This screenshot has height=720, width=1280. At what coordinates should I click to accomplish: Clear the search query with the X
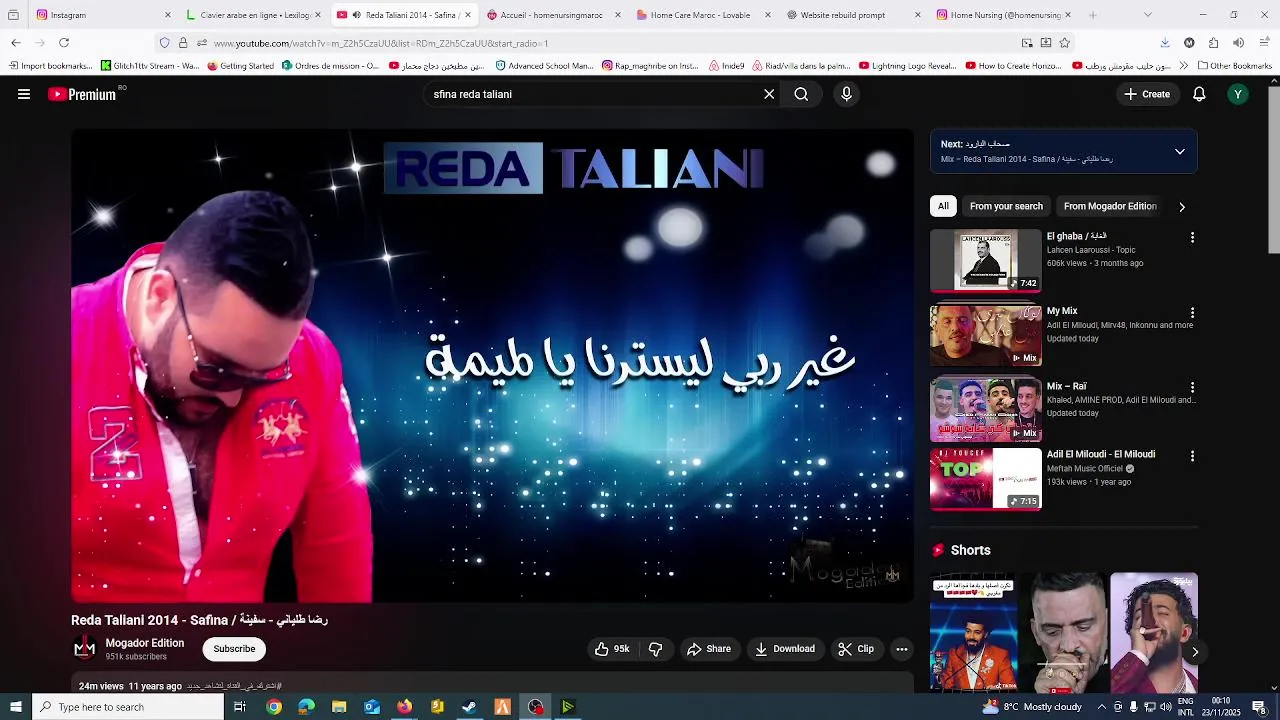(x=769, y=94)
